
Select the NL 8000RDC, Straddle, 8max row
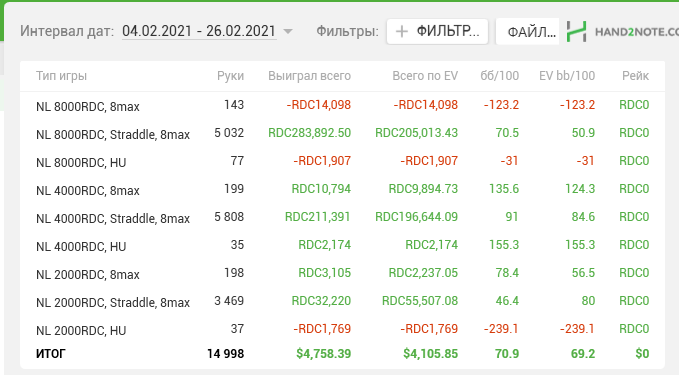click(x=342, y=133)
